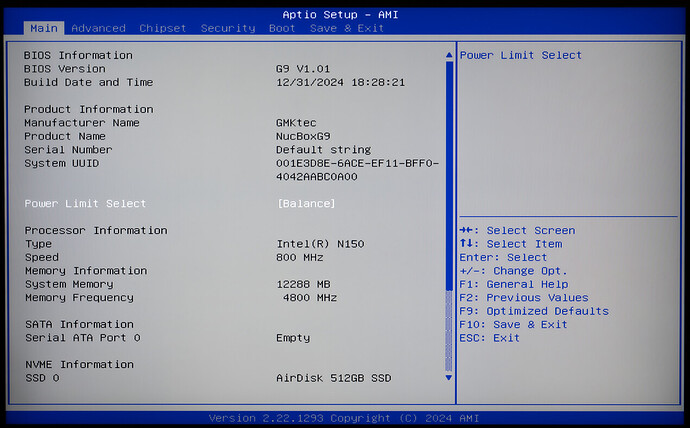690x428 pixels.
Task: Click the Processor Information heading
Action: coord(96,230)
